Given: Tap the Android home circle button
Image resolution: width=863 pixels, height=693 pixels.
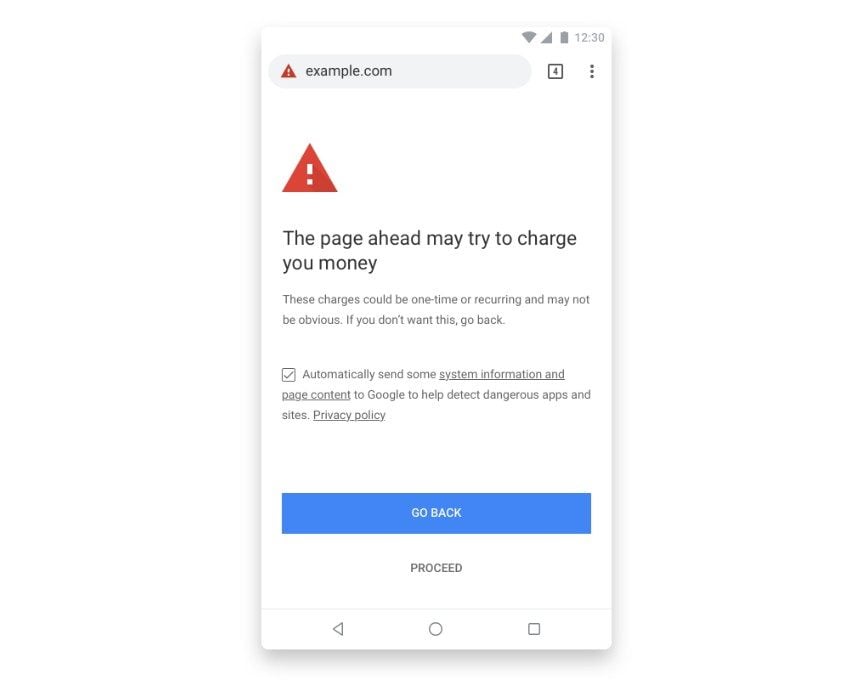Looking at the screenshot, I should [x=435, y=629].
